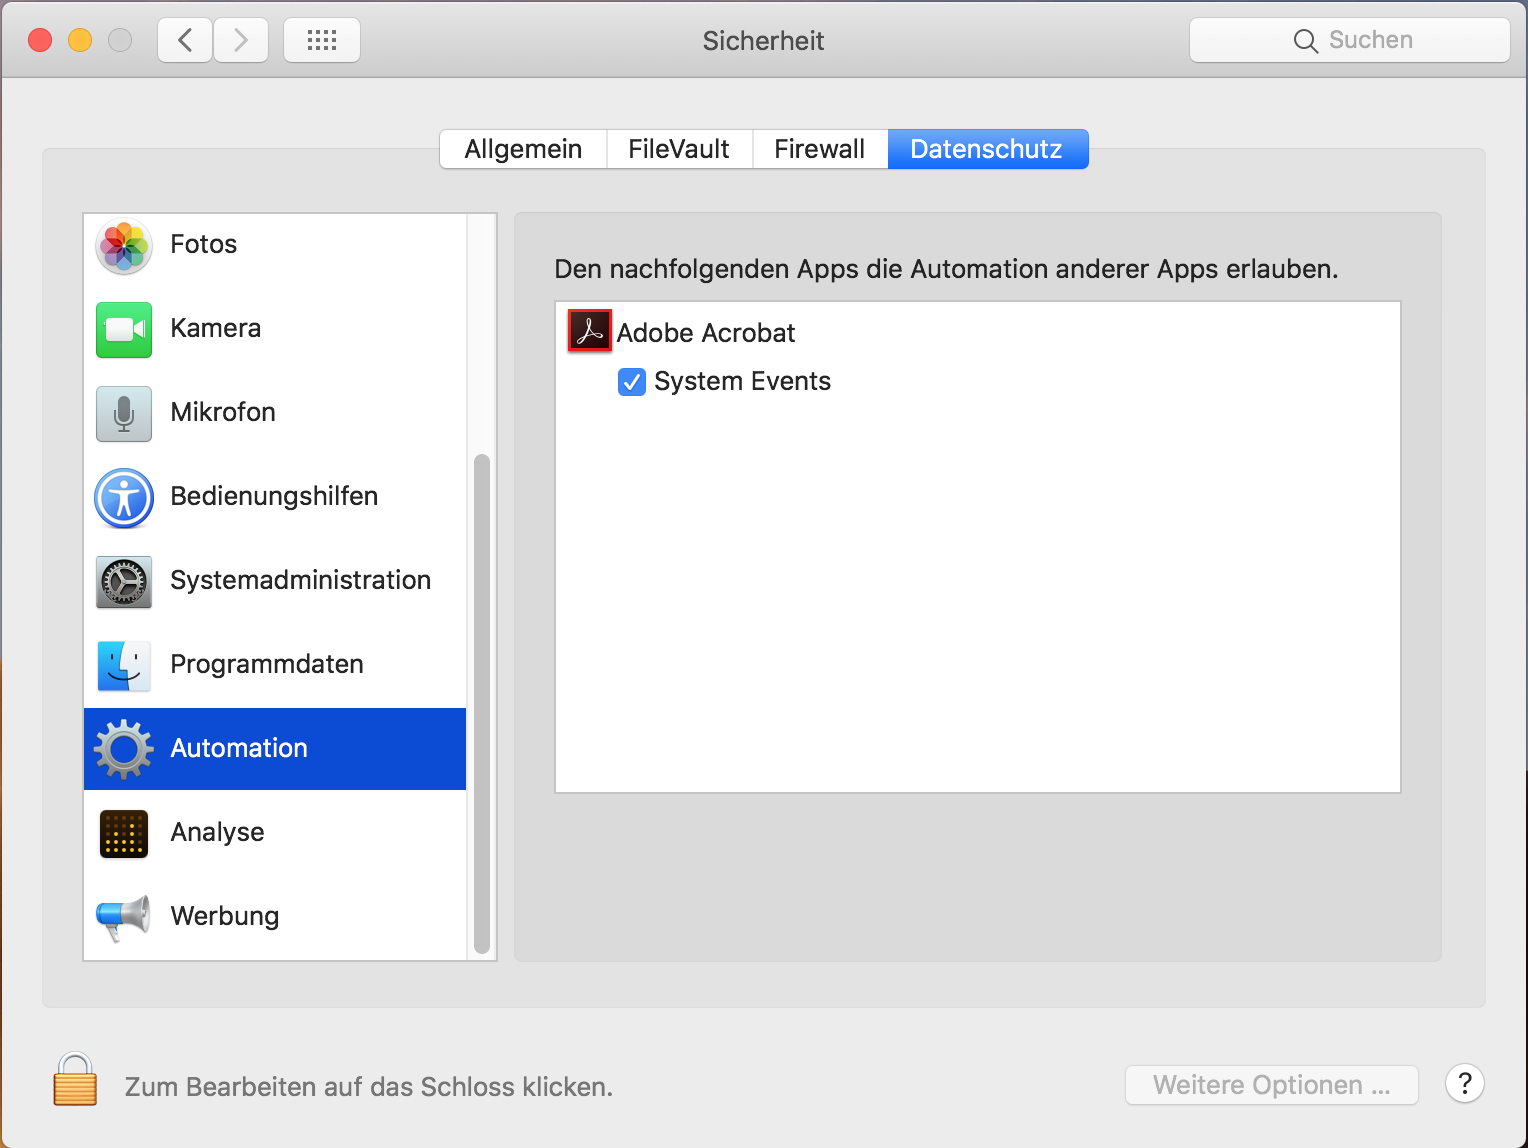Click the Systemadministration gear icon
Screen dimensions: 1528x1148
(x=122, y=582)
